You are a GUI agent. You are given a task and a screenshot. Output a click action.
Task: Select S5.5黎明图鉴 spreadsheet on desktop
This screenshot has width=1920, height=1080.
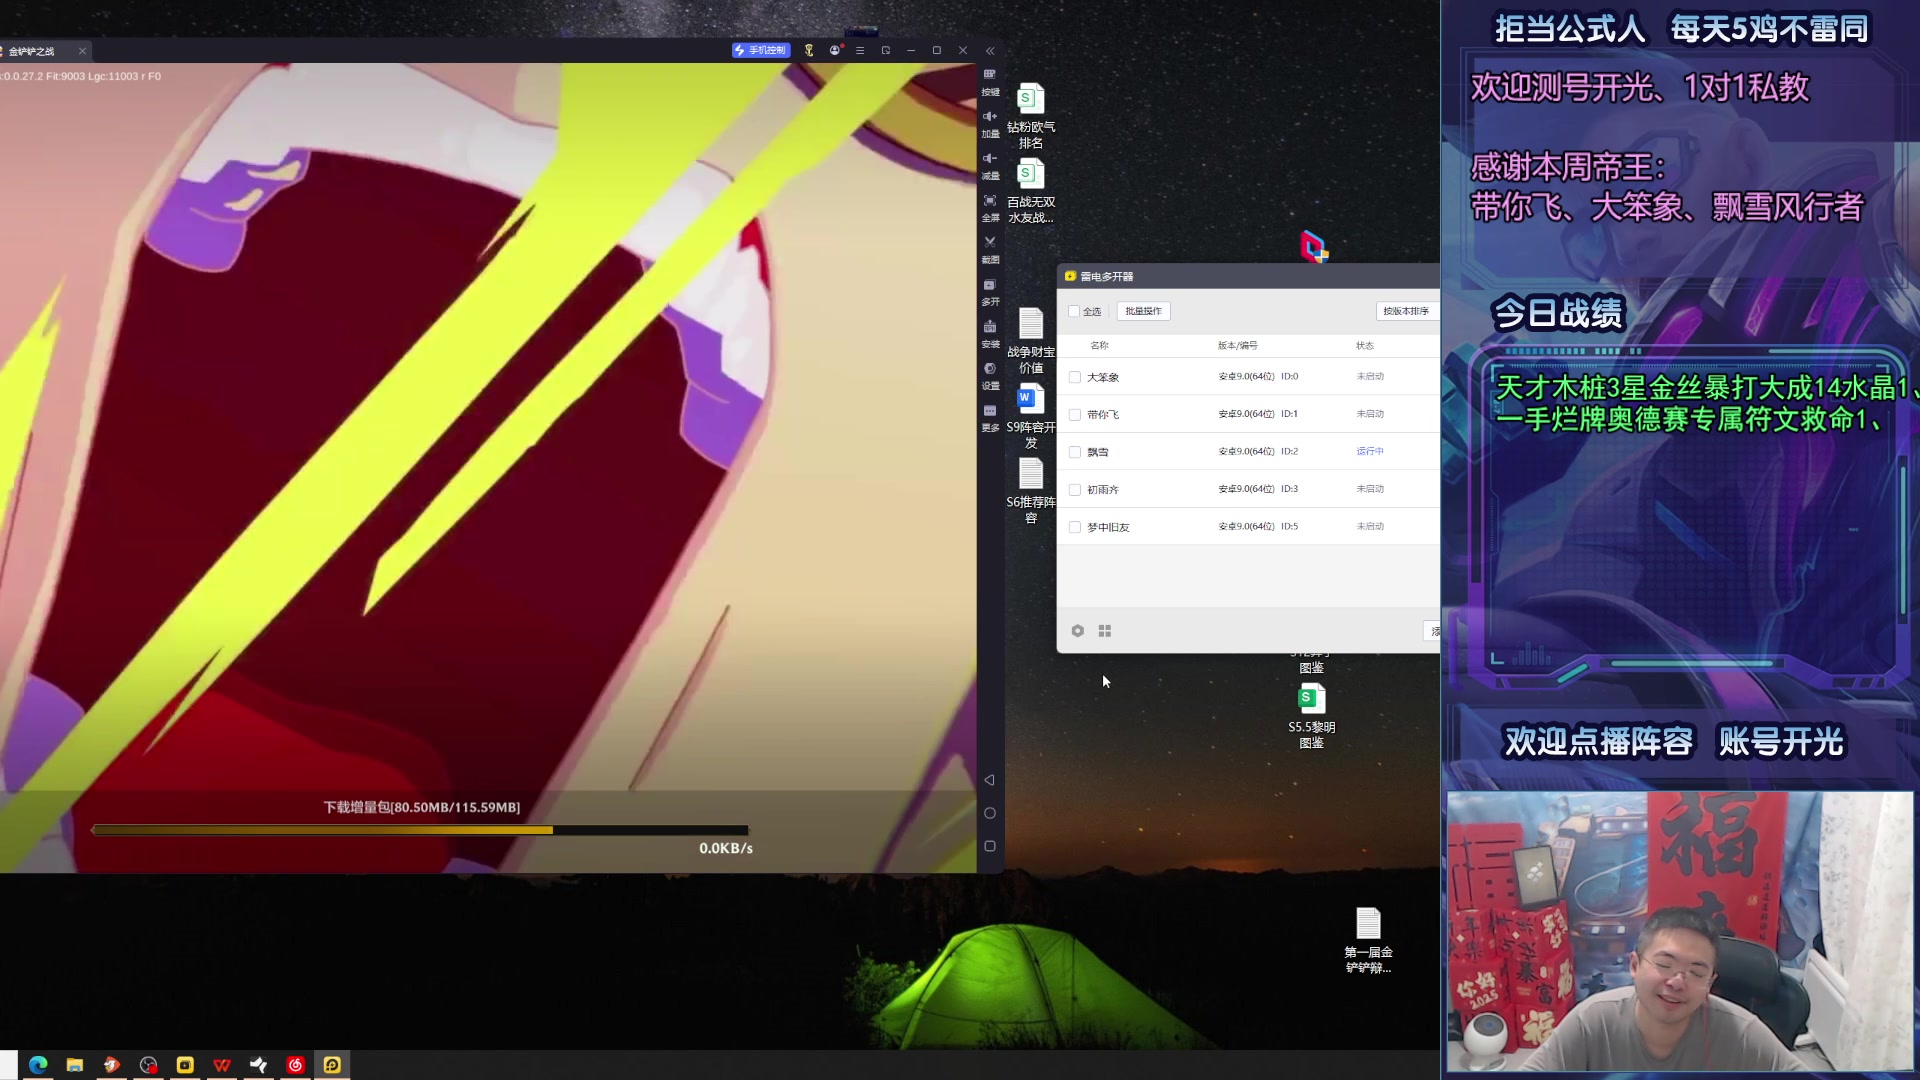click(x=1311, y=716)
